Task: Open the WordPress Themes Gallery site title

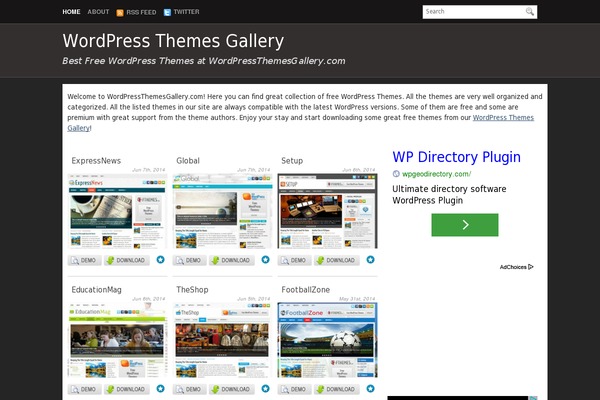Action: click(173, 41)
